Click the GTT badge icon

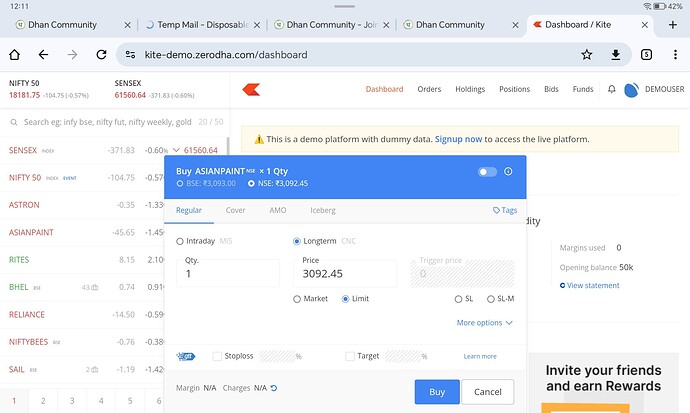pyautogui.click(x=186, y=356)
